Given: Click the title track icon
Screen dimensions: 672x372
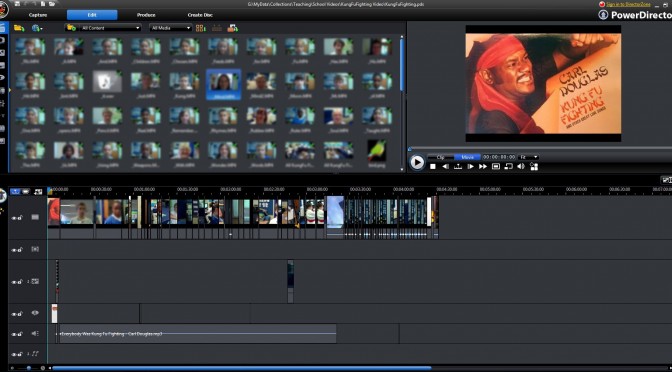Looking at the screenshot, I should pos(35,313).
